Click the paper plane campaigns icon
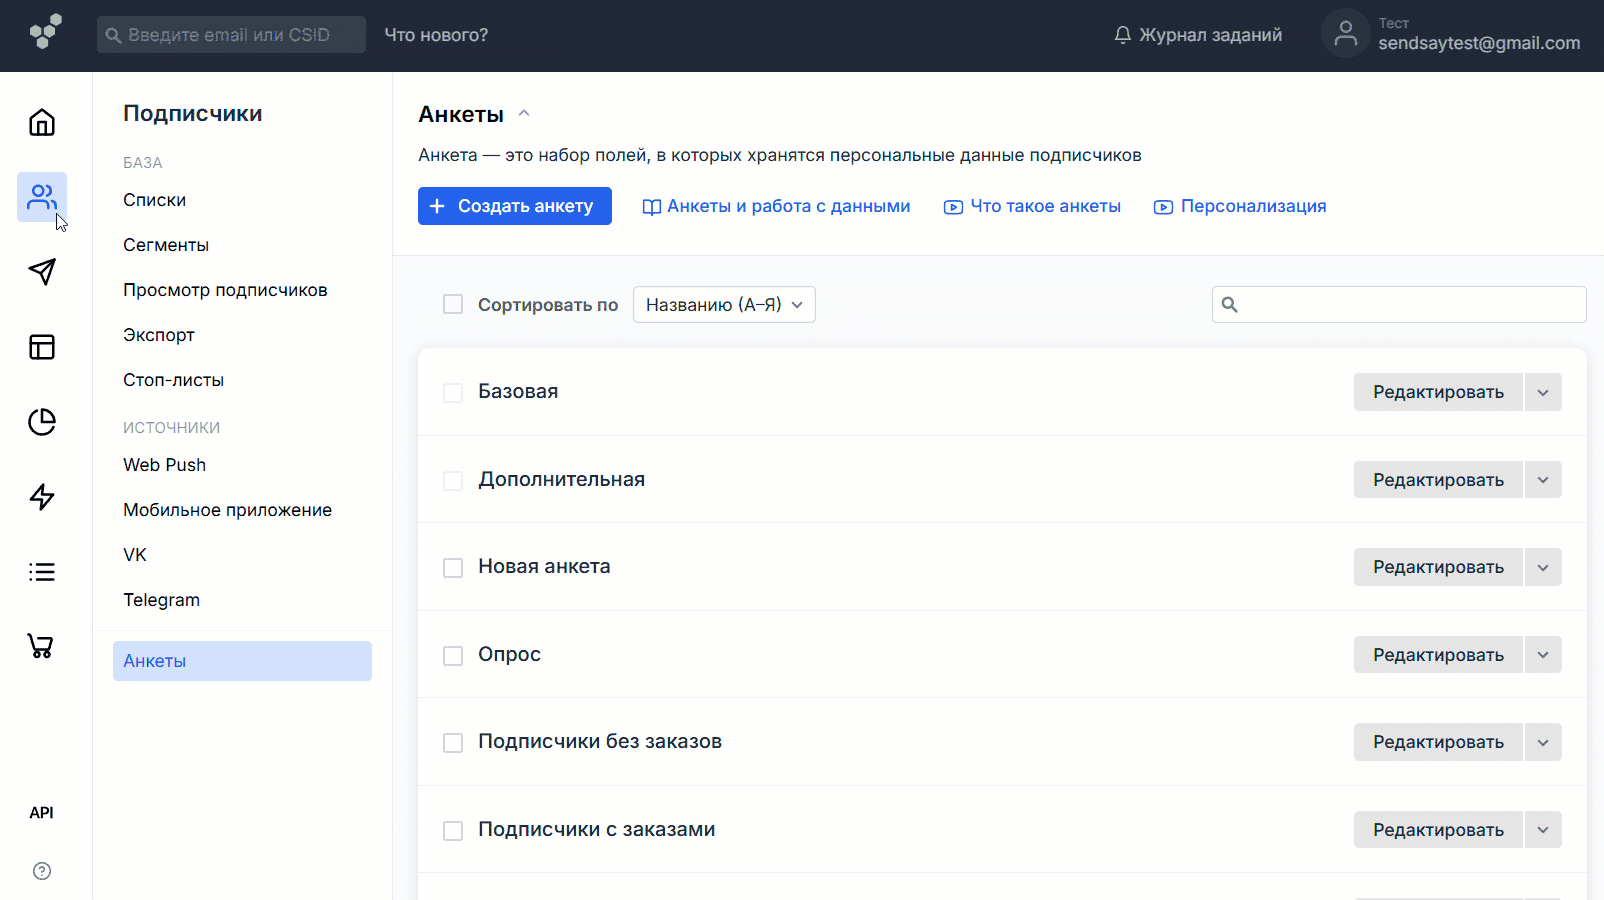This screenshot has height=900, width=1604. tap(42, 272)
